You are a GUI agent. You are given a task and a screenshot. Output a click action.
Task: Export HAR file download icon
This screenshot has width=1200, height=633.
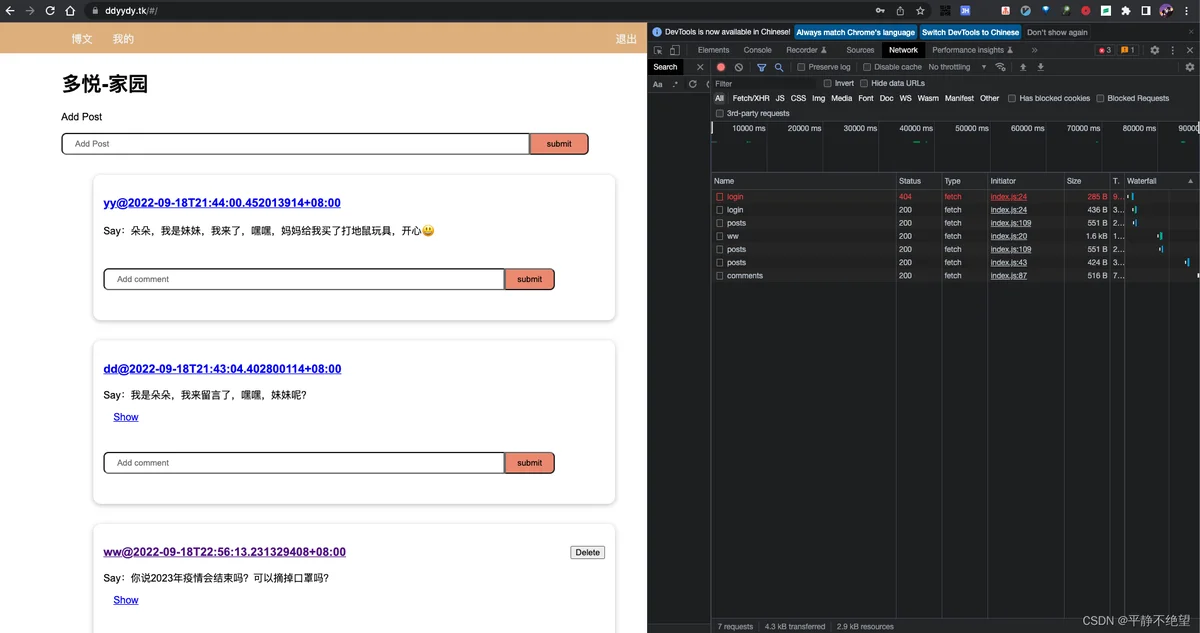(x=1041, y=67)
